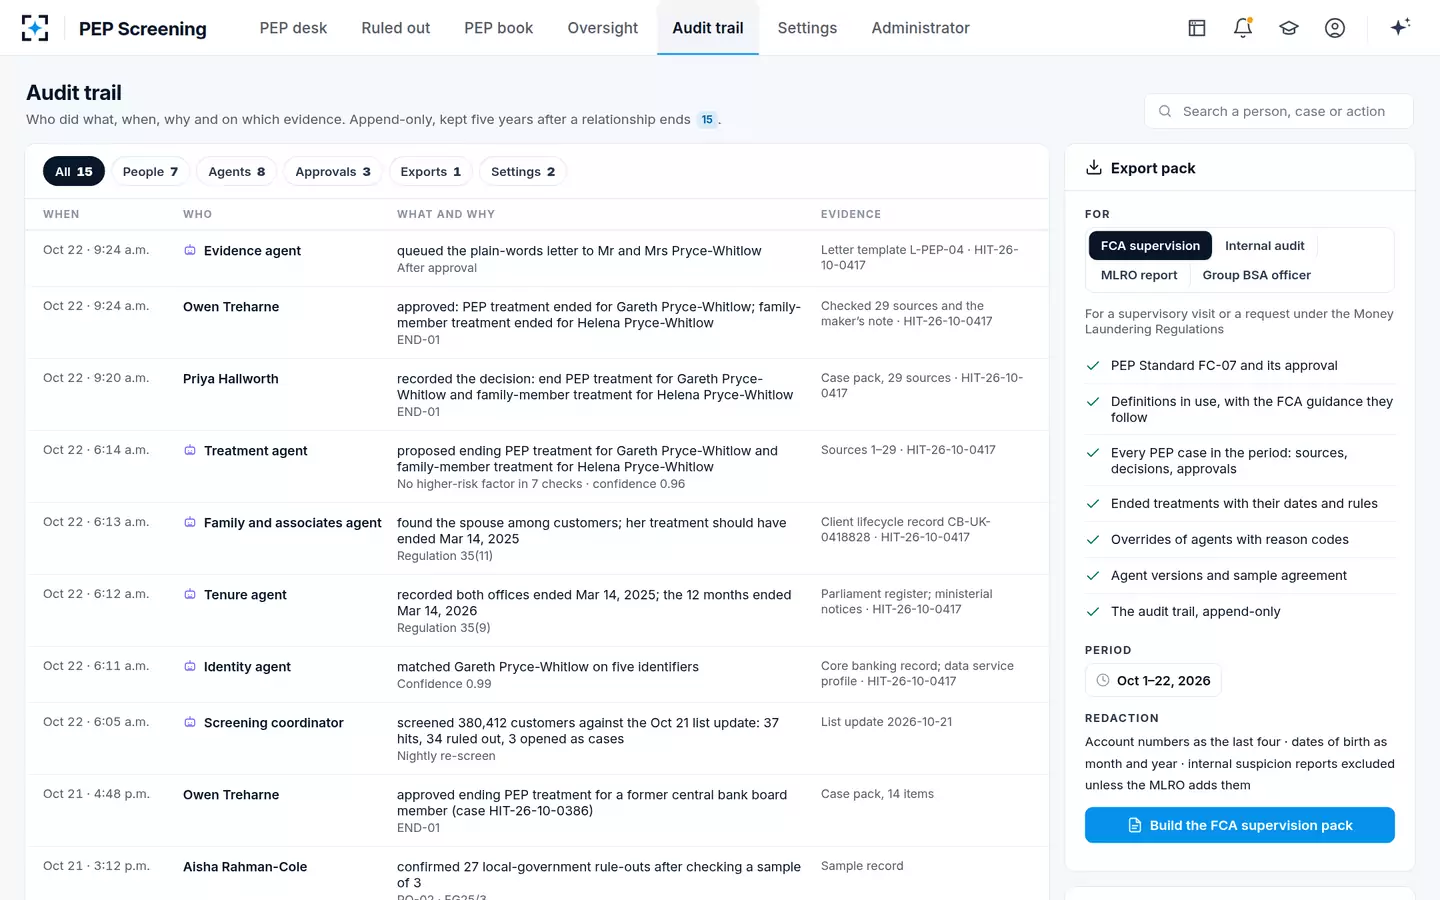Image resolution: width=1440 pixels, height=900 pixels.
Task: Build the FCA supervision pack
Action: (1240, 825)
